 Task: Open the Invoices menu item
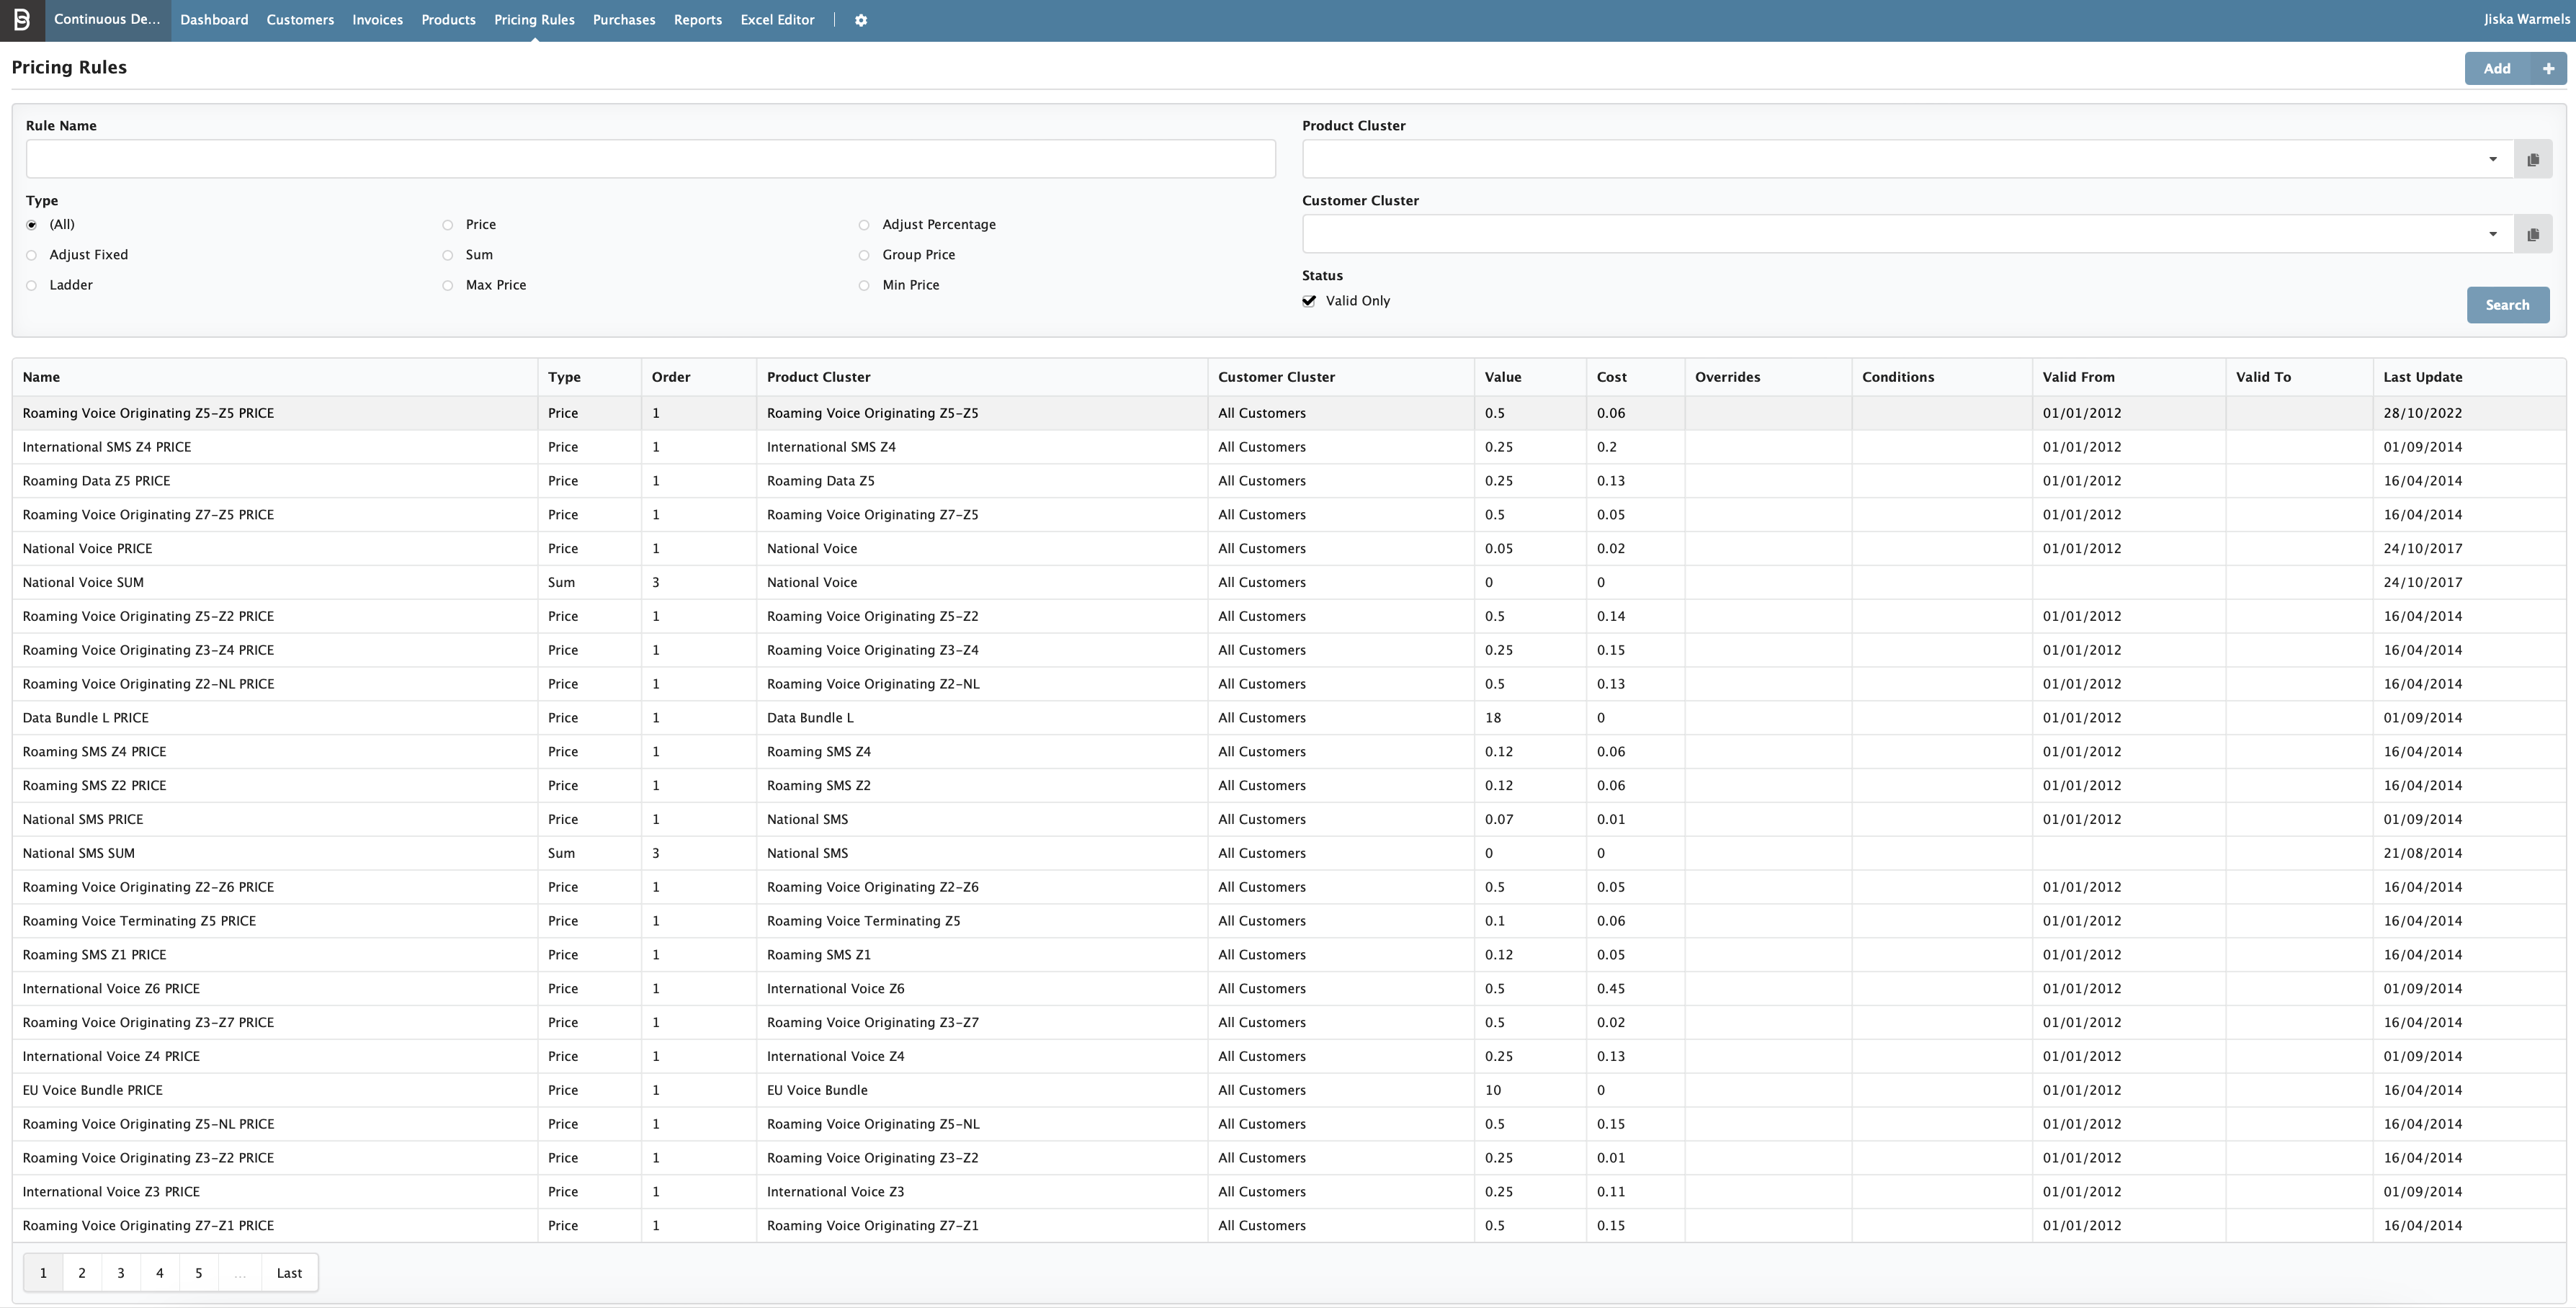click(x=377, y=20)
